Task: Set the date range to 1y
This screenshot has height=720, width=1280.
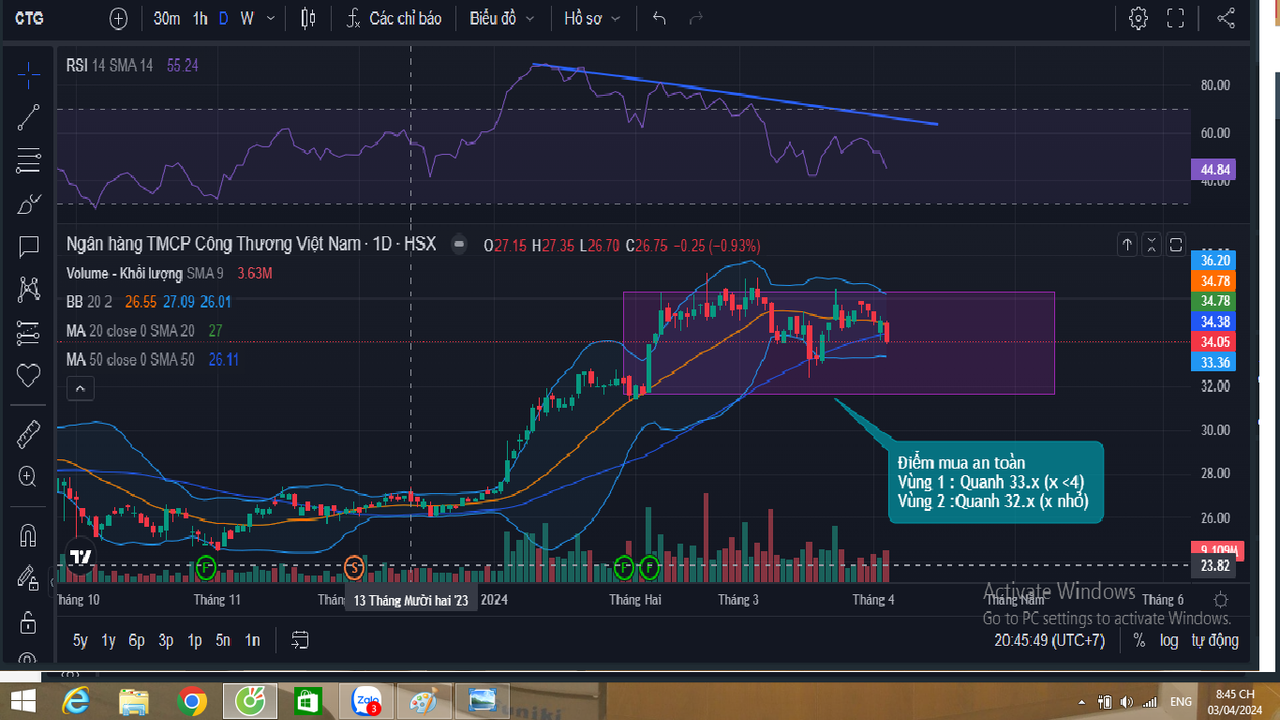Action: [x=109, y=640]
